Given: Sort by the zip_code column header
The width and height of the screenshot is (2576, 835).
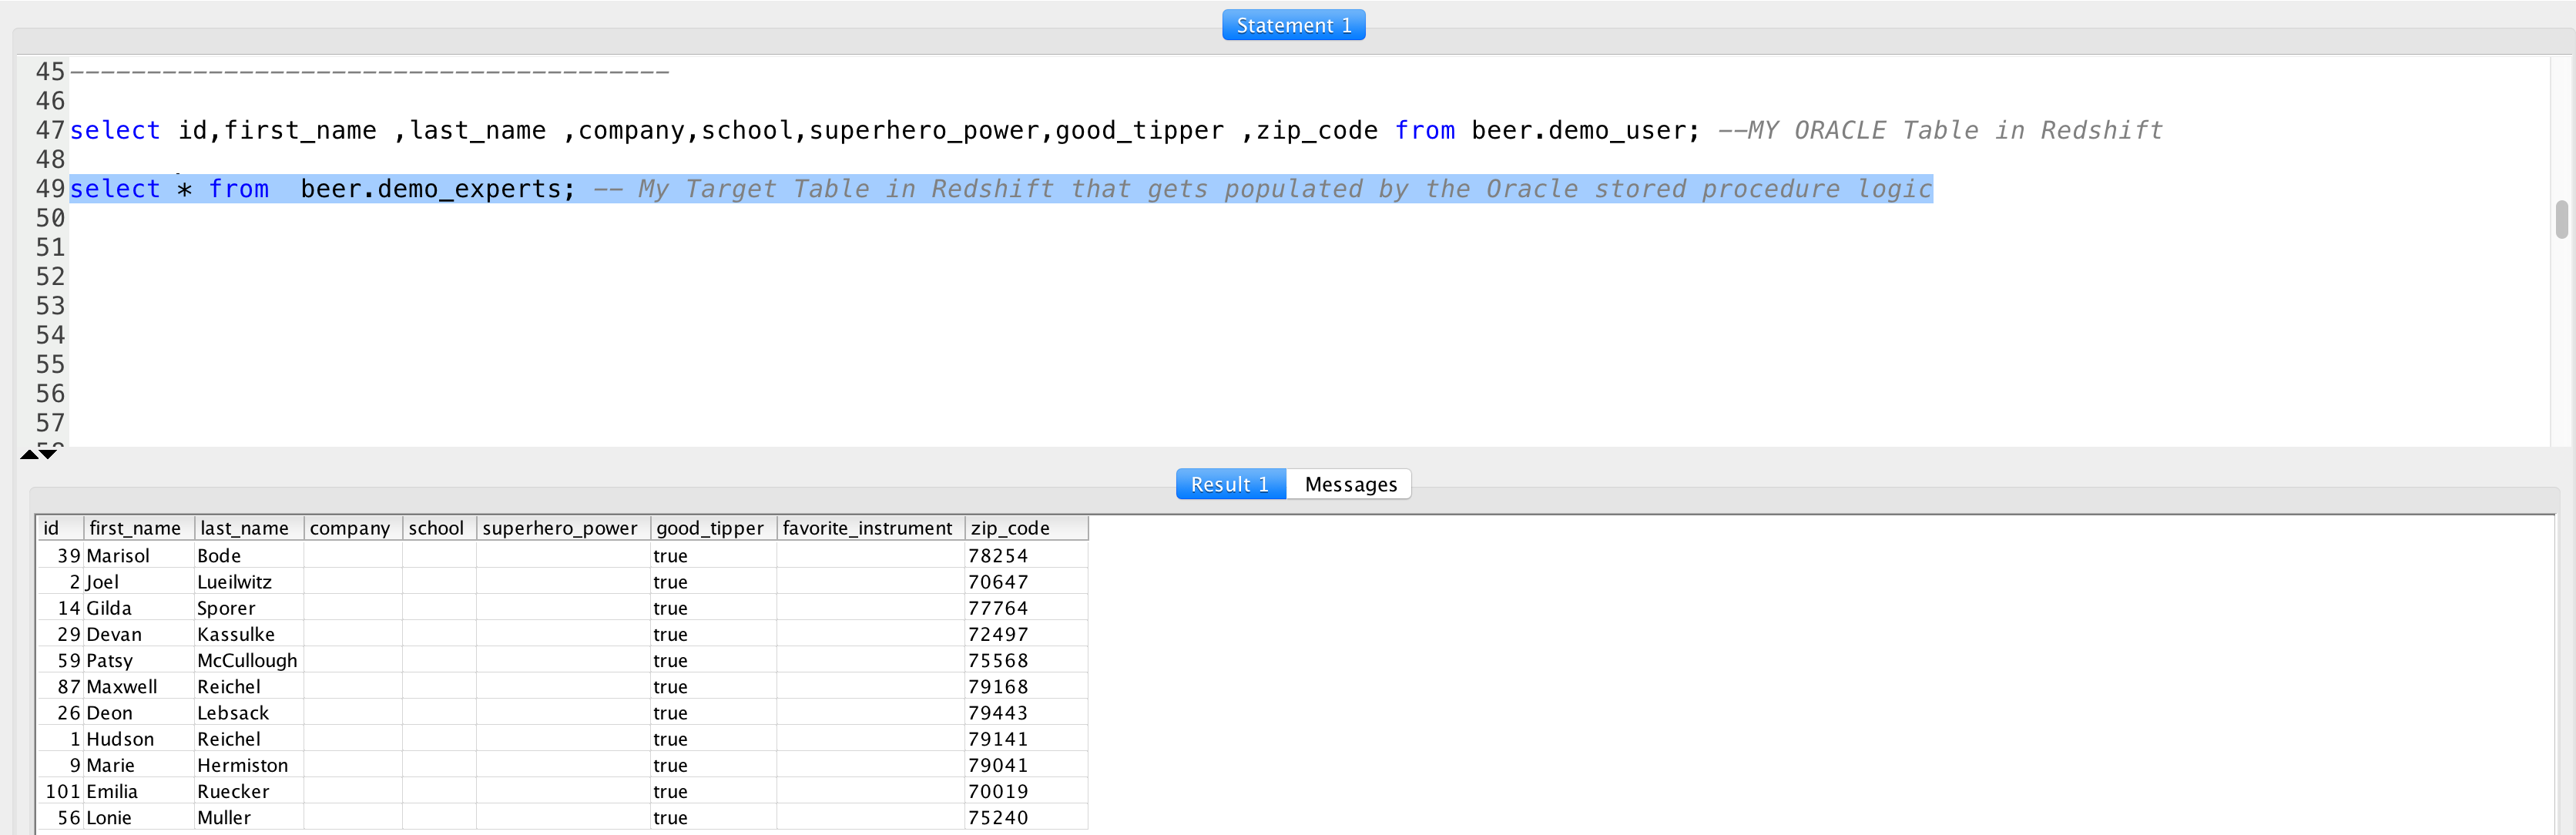Looking at the screenshot, I should 1009,528.
